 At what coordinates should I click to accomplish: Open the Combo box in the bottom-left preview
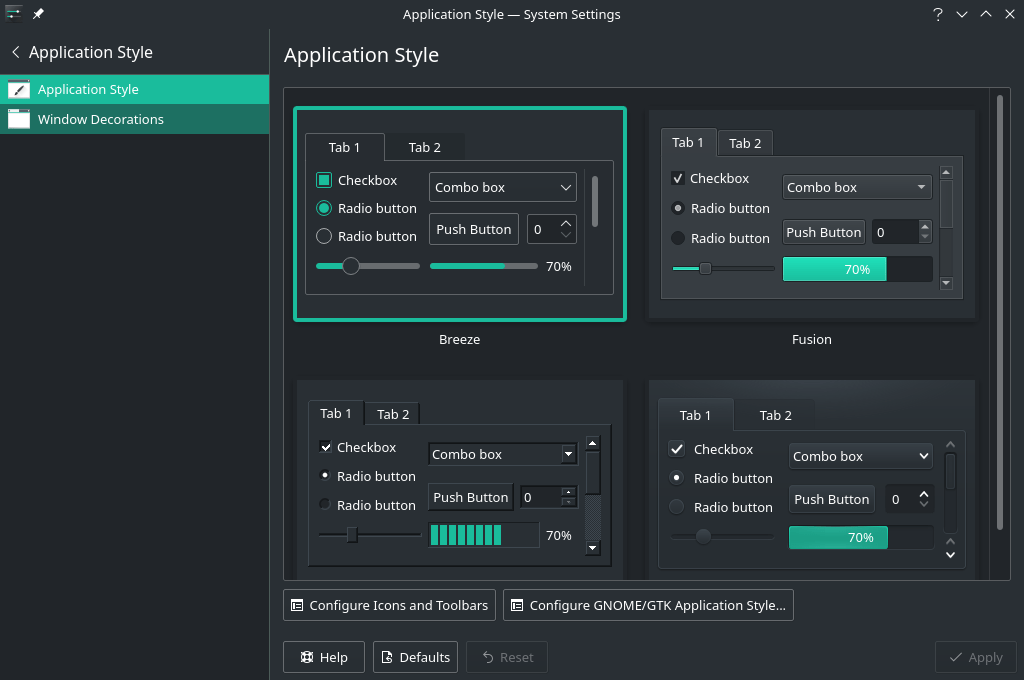[x=503, y=454]
